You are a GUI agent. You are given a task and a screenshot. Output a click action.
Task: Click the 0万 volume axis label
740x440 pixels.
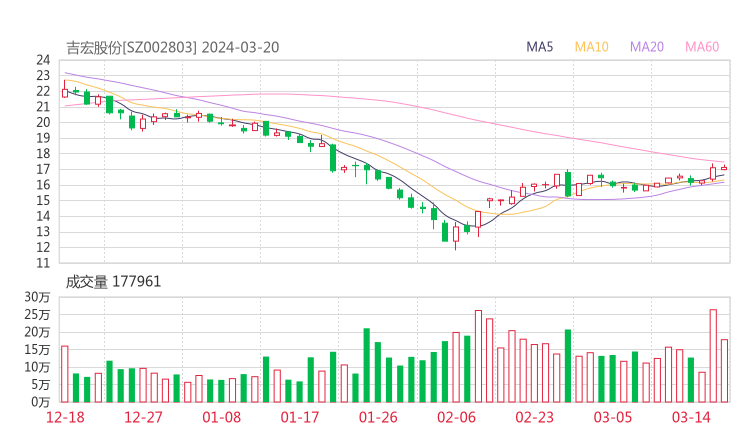(x=40, y=402)
